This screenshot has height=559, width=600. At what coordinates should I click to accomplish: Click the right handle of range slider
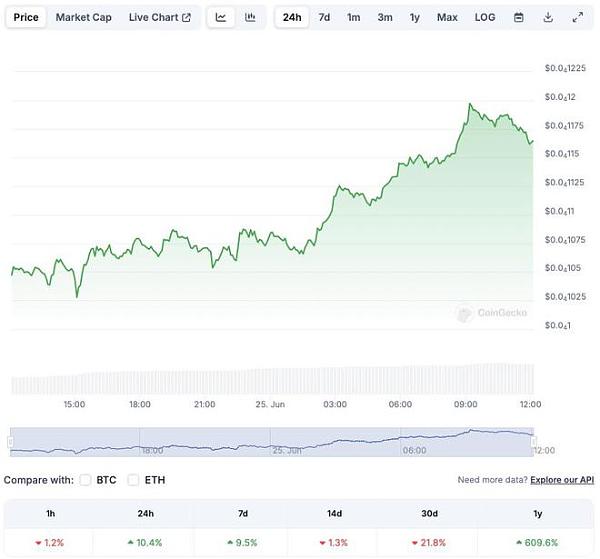coord(533,442)
